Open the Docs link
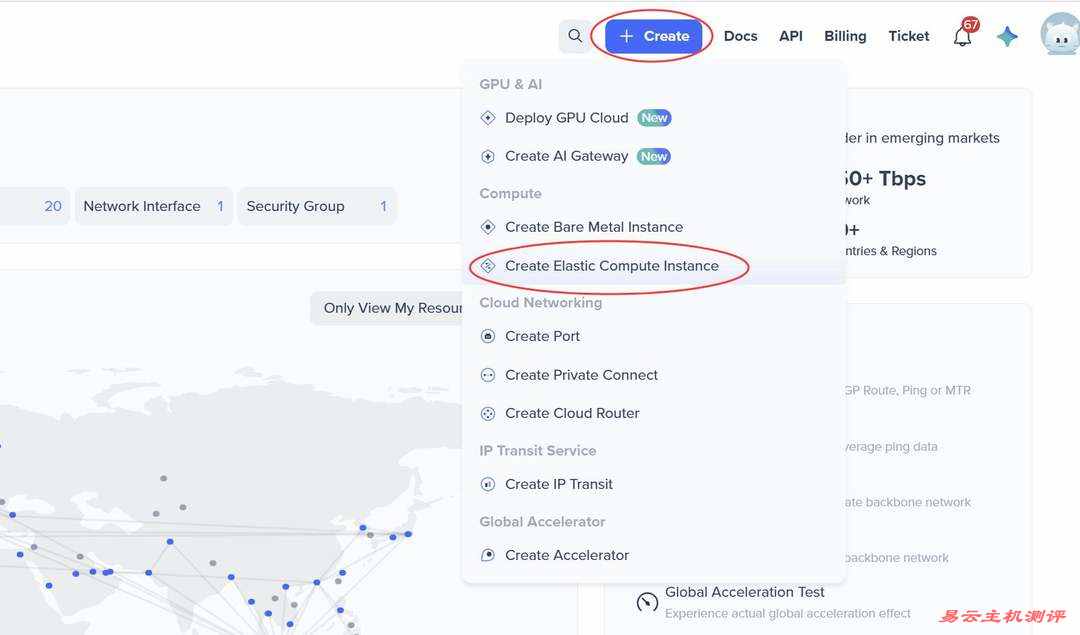Image resolution: width=1080 pixels, height=635 pixels. click(740, 36)
